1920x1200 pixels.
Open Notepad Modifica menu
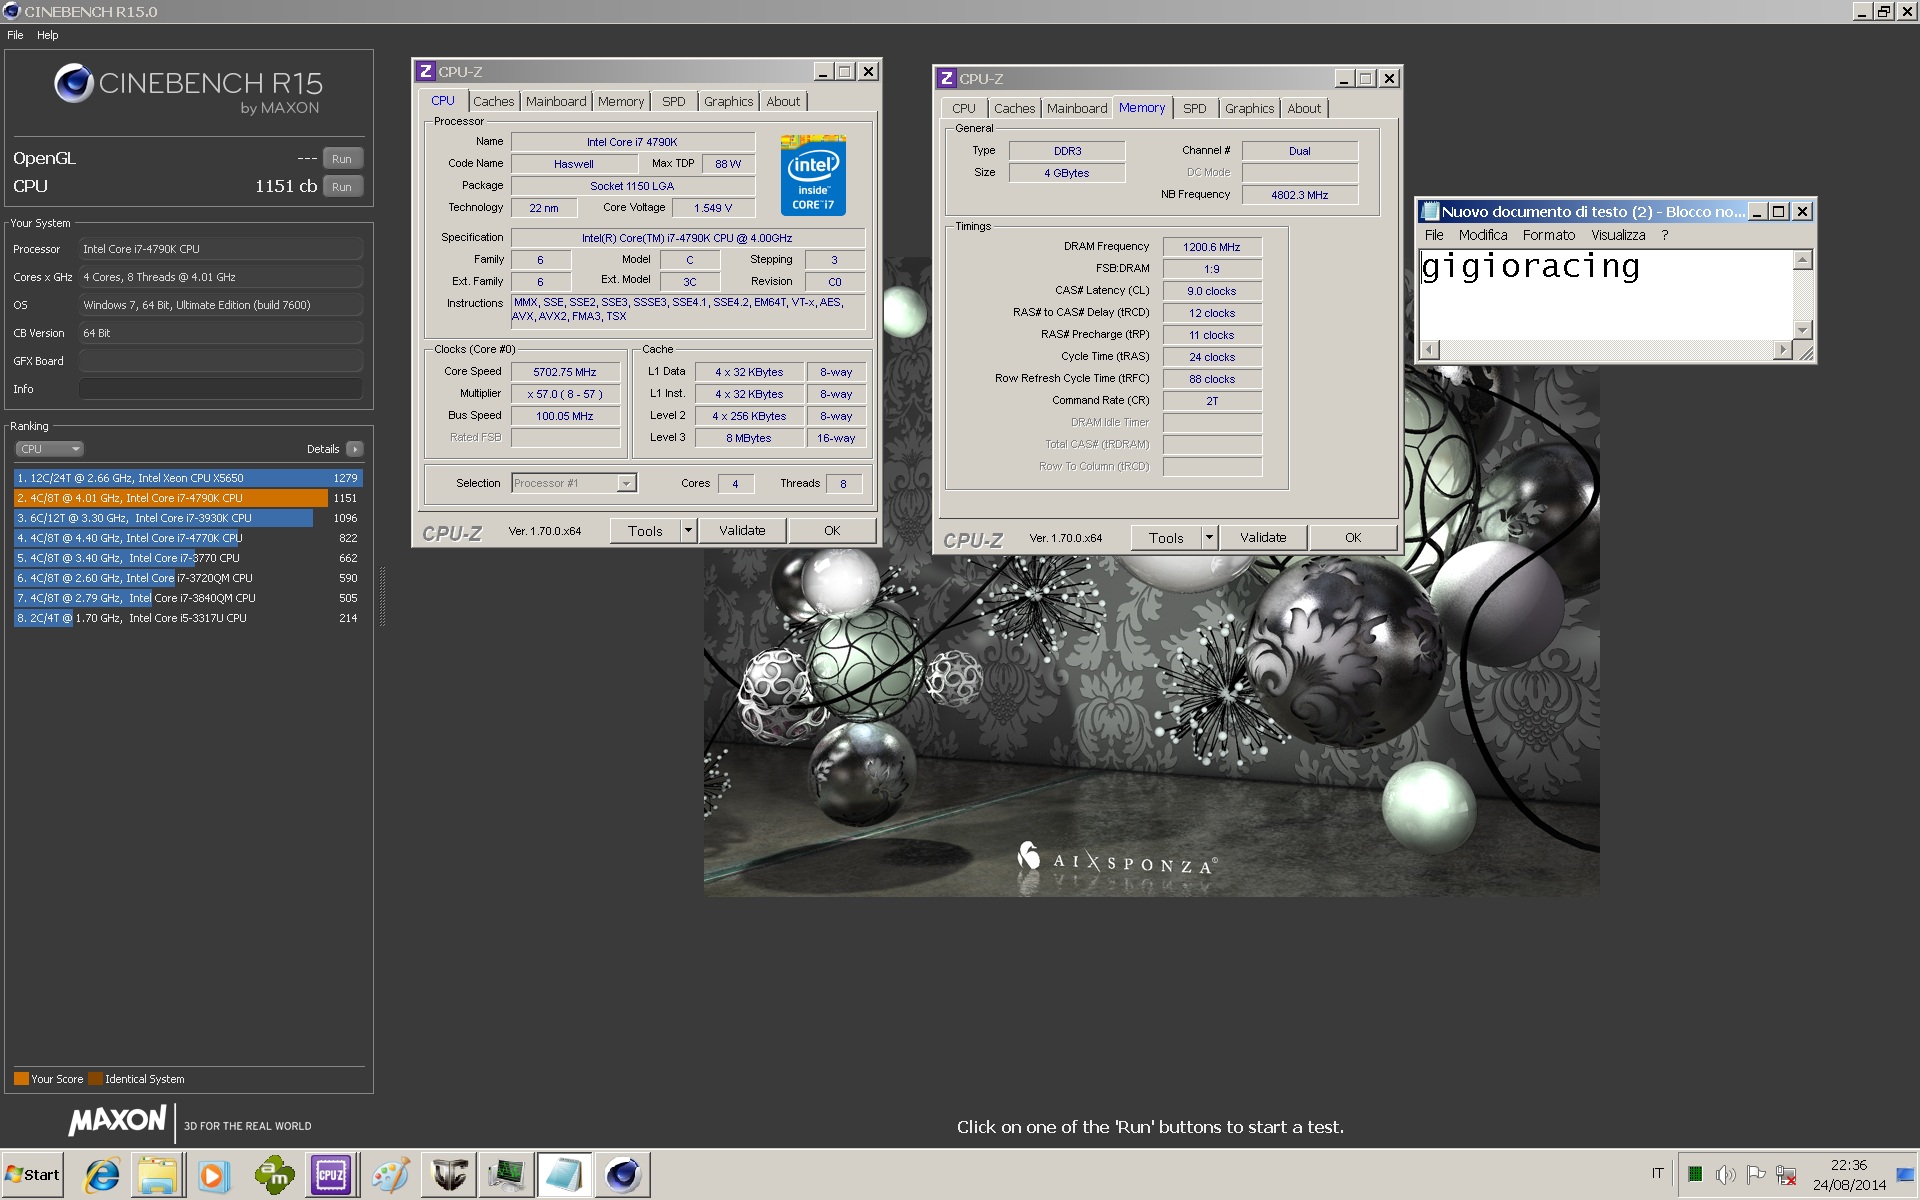click(1483, 235)
